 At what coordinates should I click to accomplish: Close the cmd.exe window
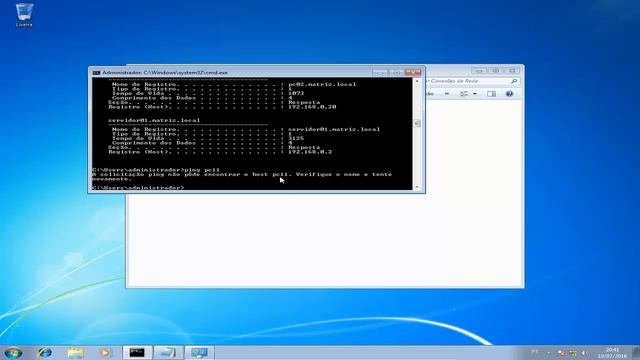pos(413,72)
